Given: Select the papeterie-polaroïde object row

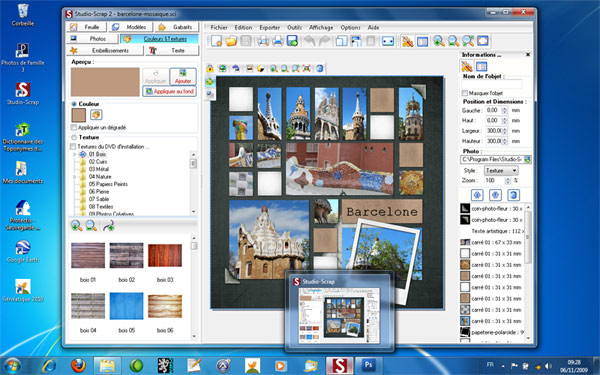Looking at the screenshot, I should tap(492, 332).
